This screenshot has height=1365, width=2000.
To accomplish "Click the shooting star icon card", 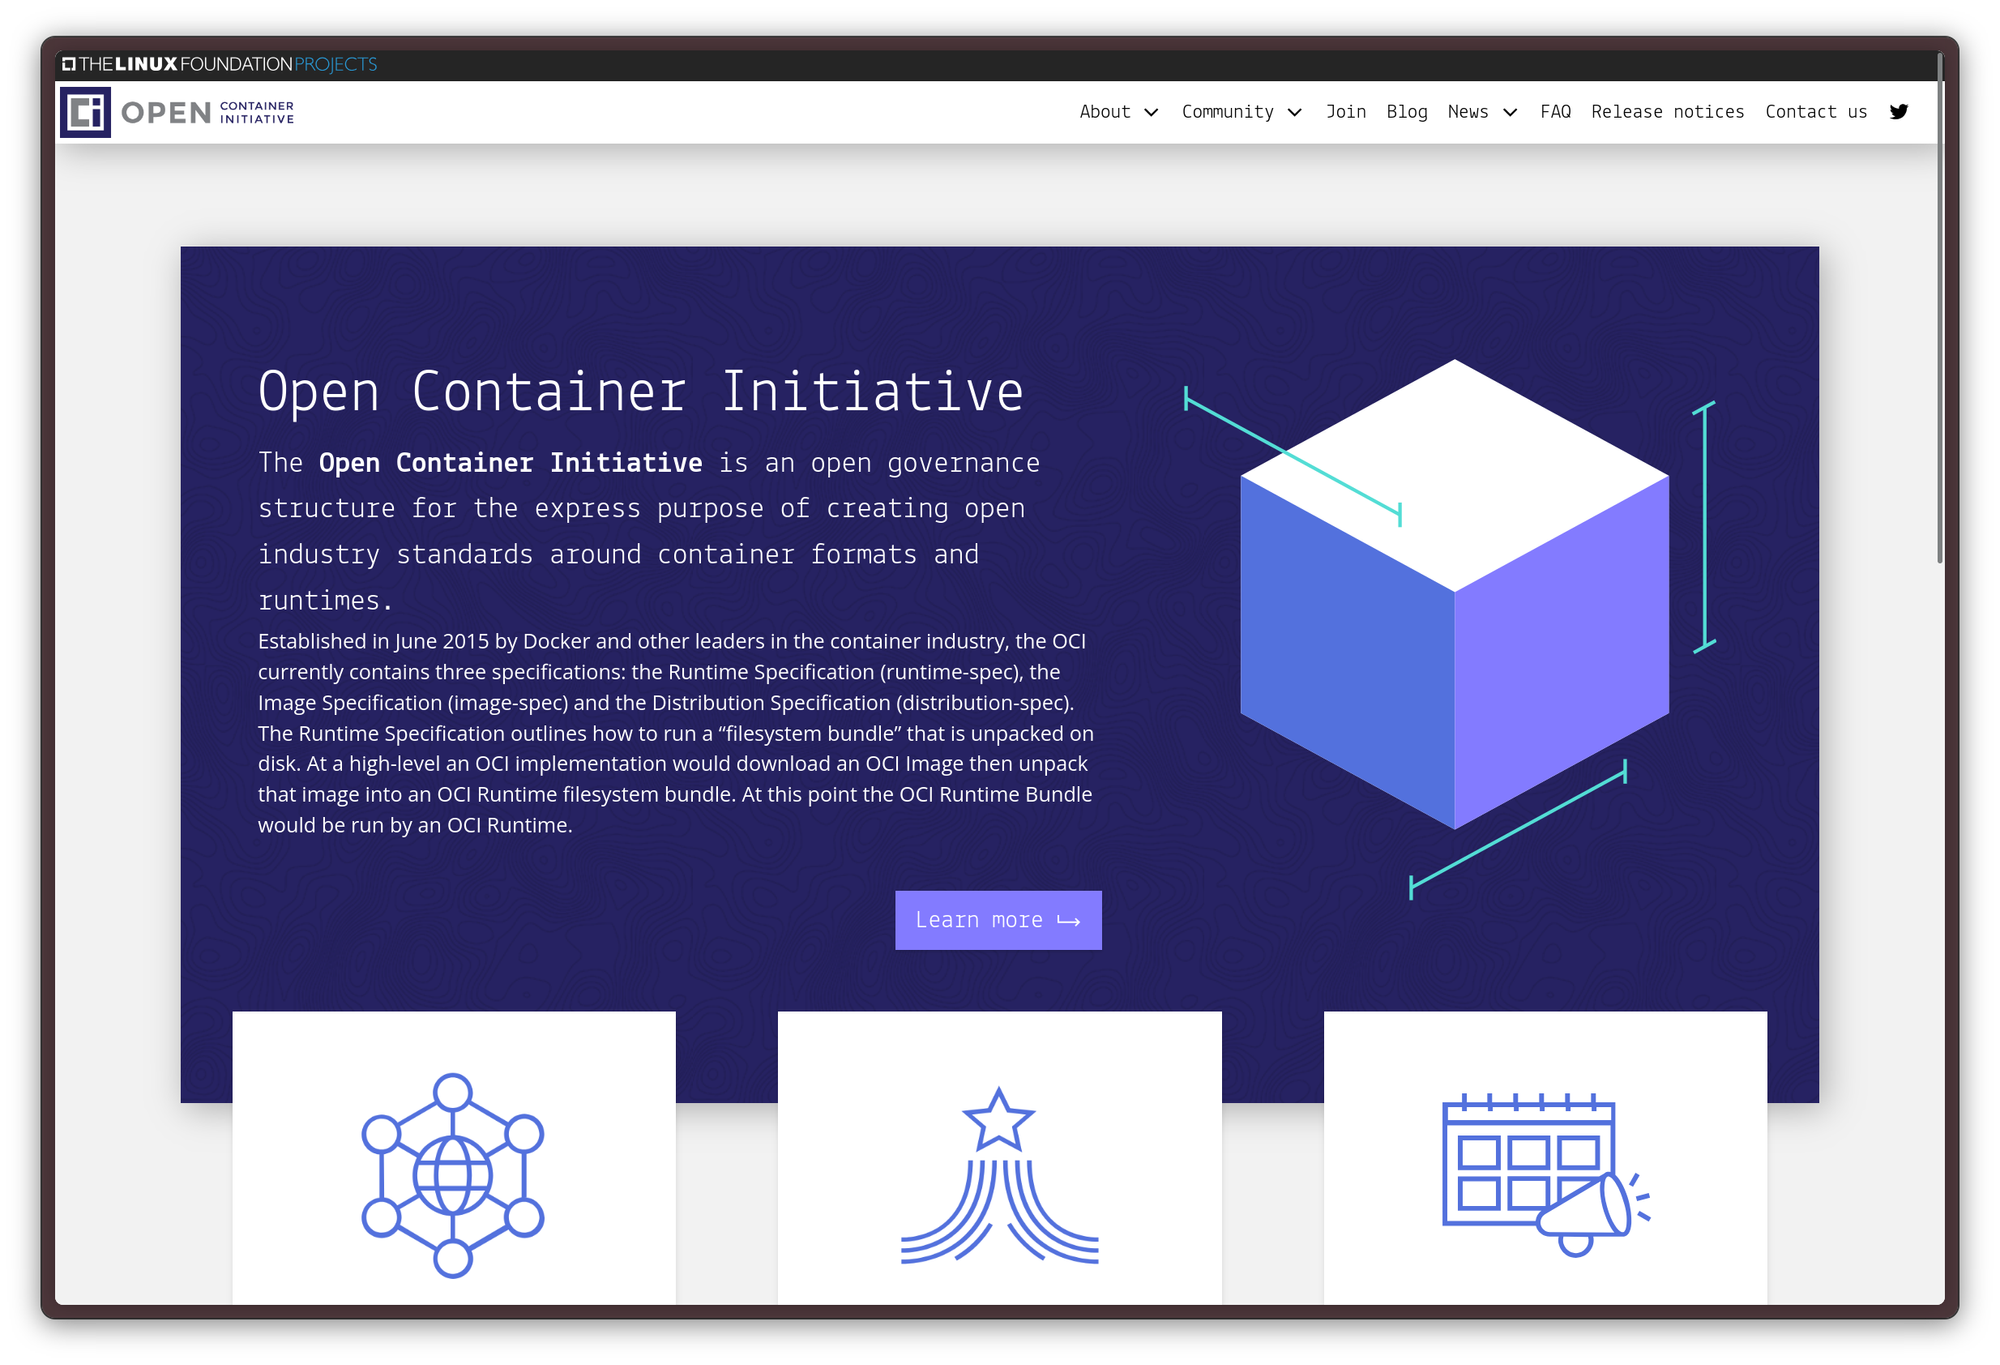I will point(999,1157).
